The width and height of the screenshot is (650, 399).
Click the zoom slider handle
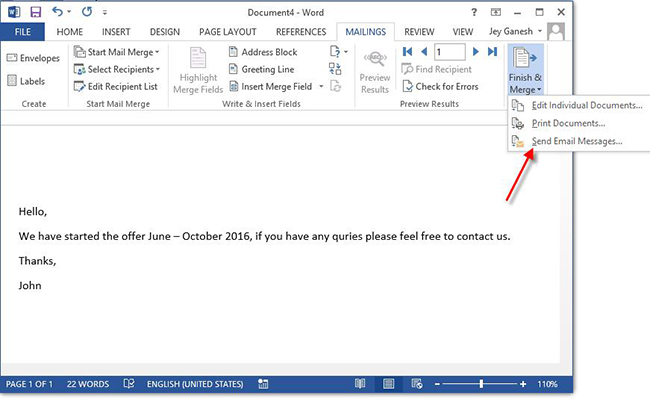[481, 384]
